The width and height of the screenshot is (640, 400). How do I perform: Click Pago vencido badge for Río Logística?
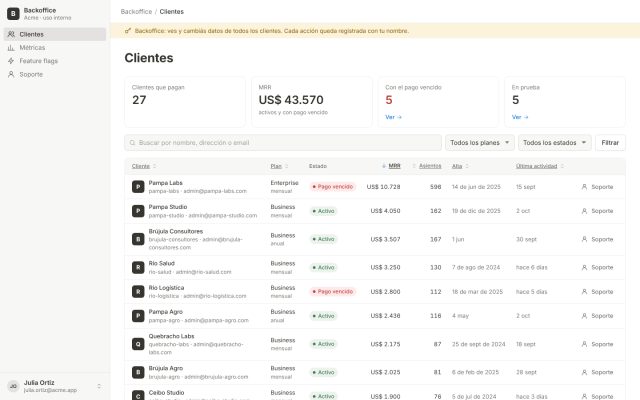333,292
